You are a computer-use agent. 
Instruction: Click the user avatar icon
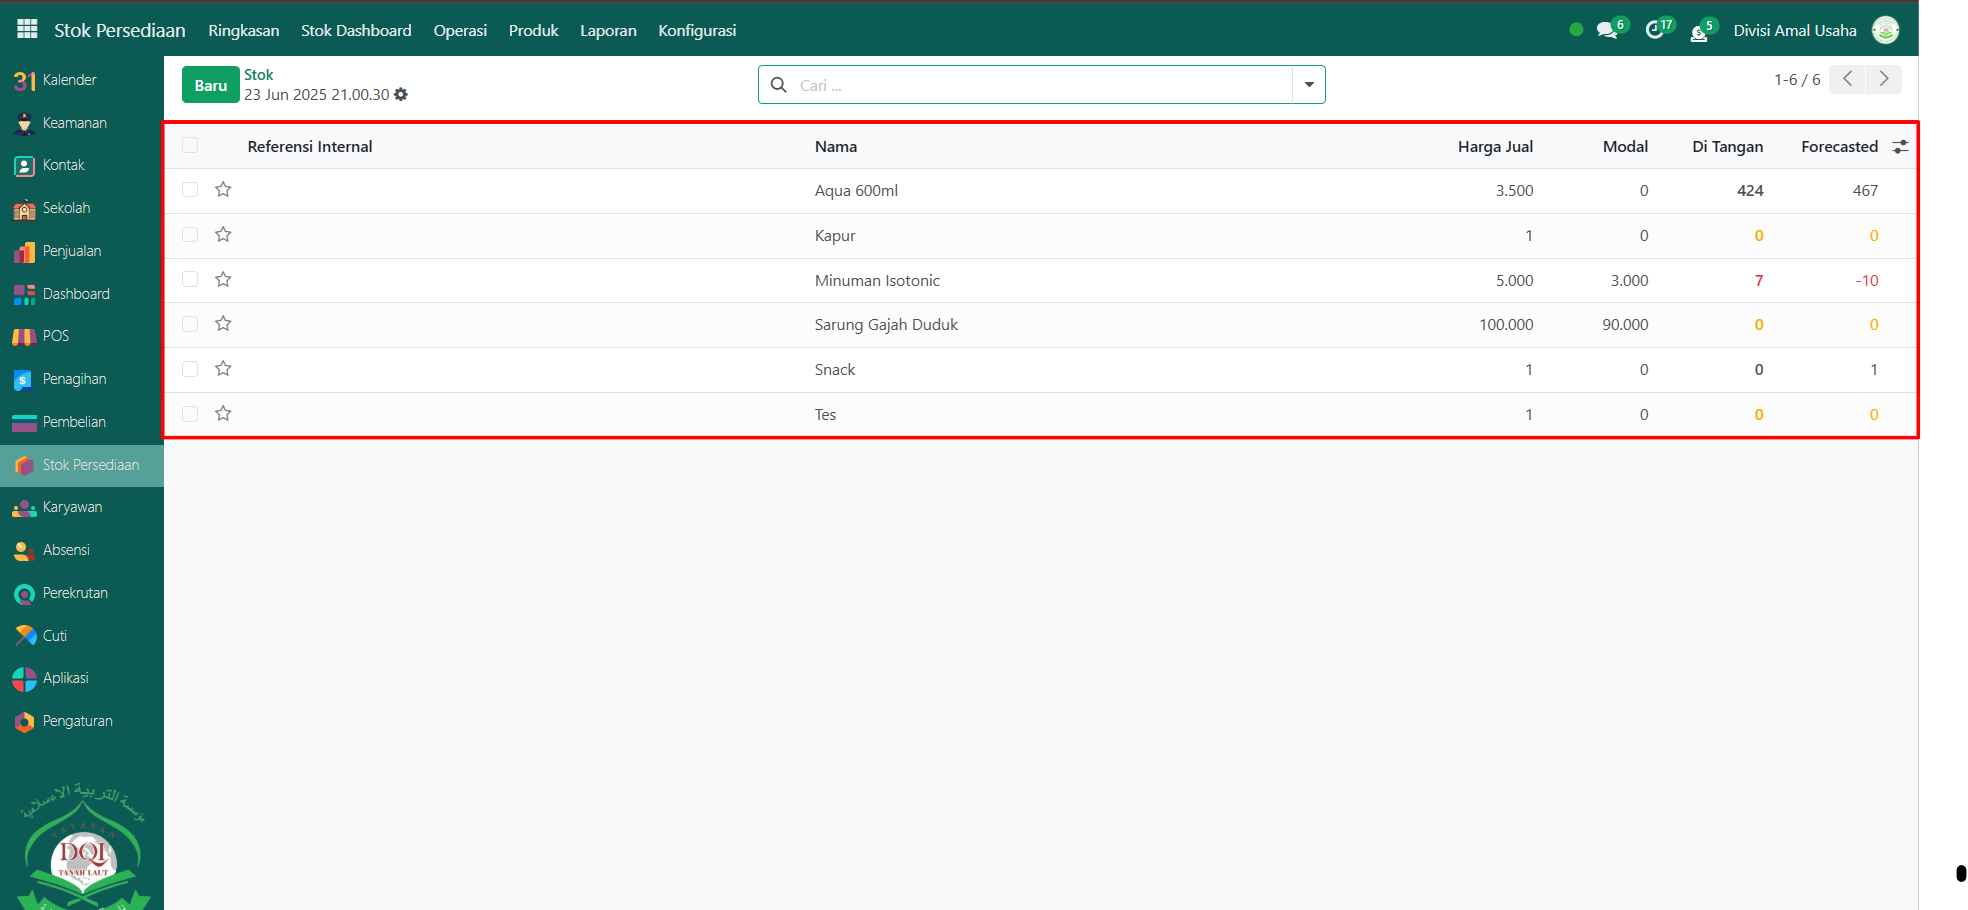click(x=1885, y=30)
